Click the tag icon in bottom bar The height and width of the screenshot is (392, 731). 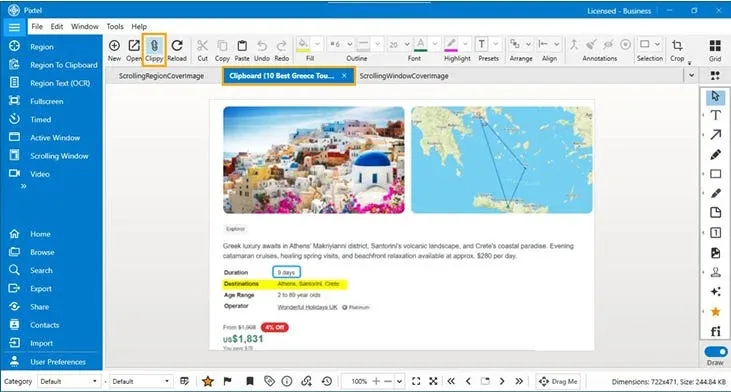pos(269,381)
